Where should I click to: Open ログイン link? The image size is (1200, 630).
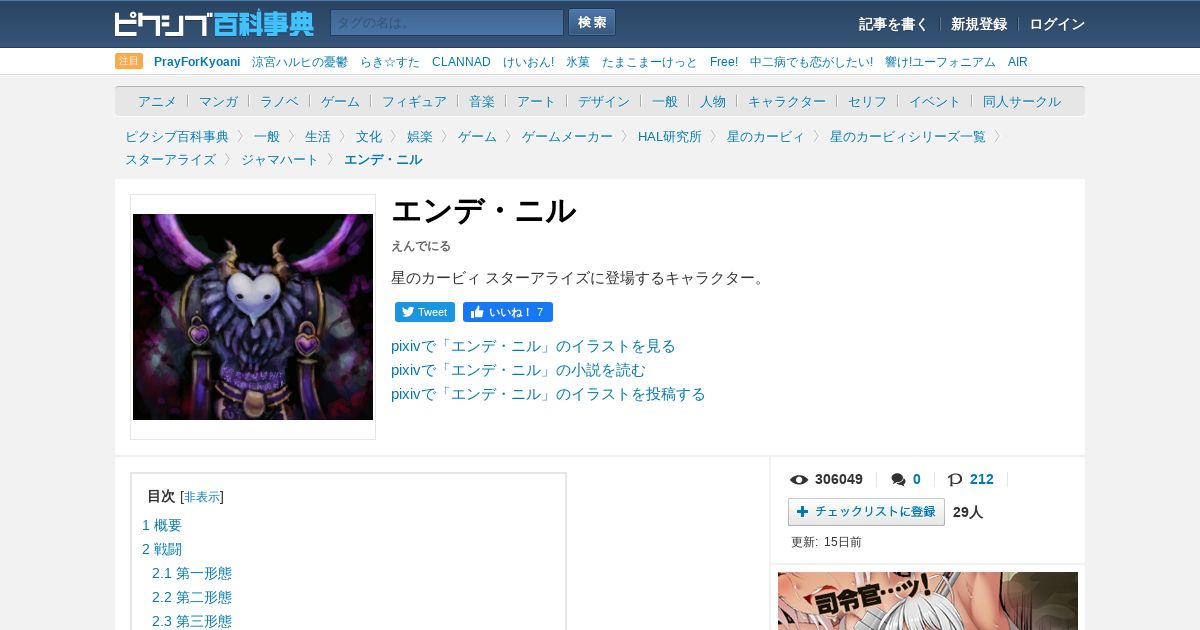click(1057, 24)
